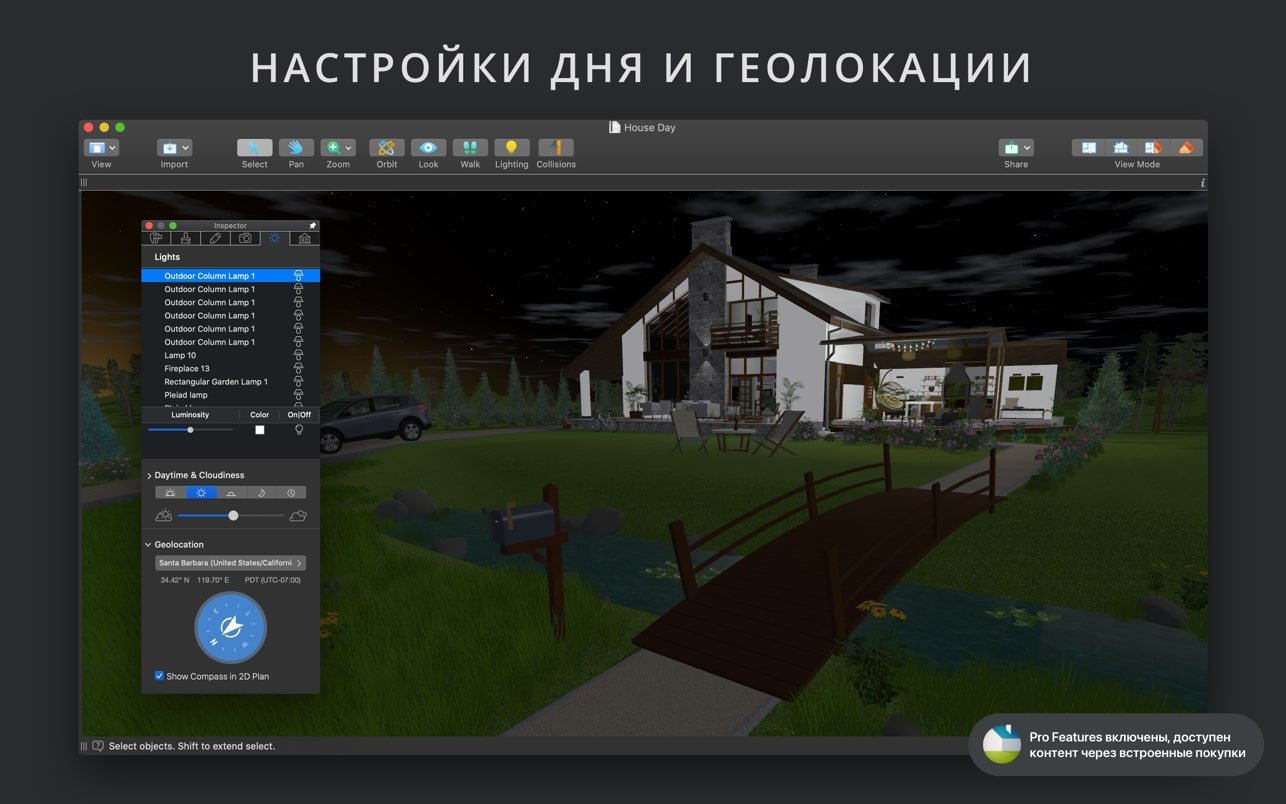The image size is (1286, 804).
Task: Switch time of day to night moon icon
Action: coord(260,493)
